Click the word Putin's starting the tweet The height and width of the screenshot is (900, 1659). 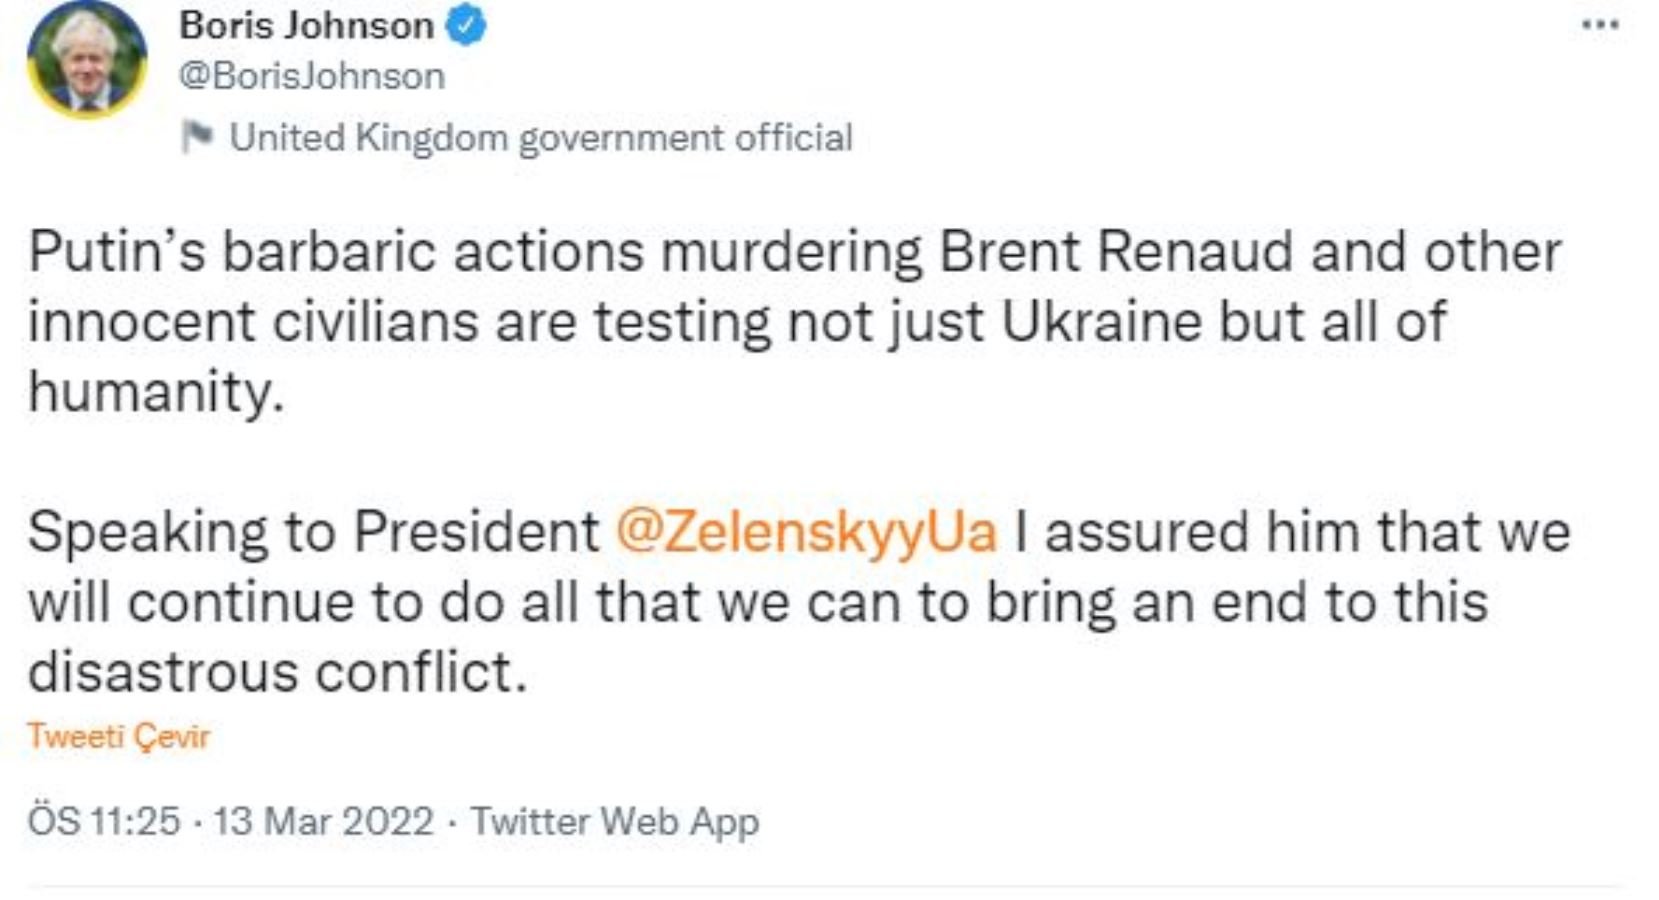tap(116, 252)
